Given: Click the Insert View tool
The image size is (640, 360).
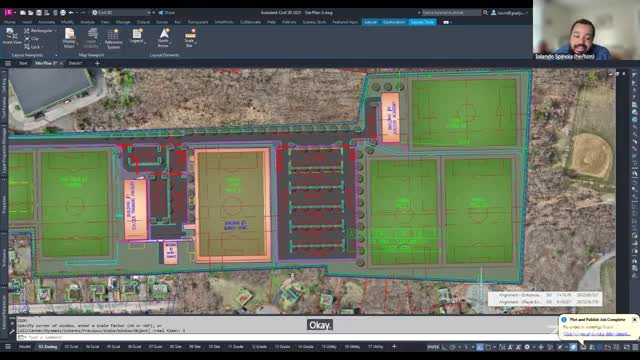Looking at the screenshot, I should tap(11, 36).
